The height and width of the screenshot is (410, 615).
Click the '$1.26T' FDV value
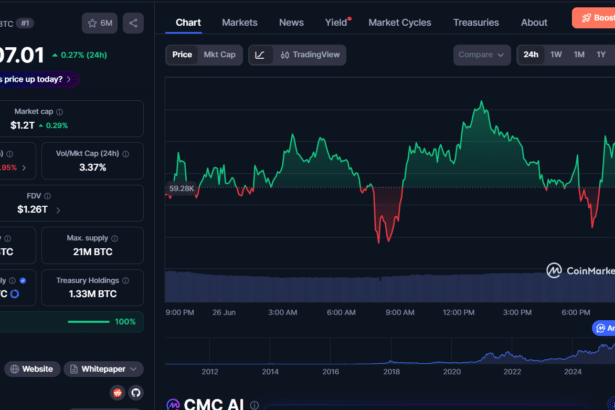pos(32,210)
